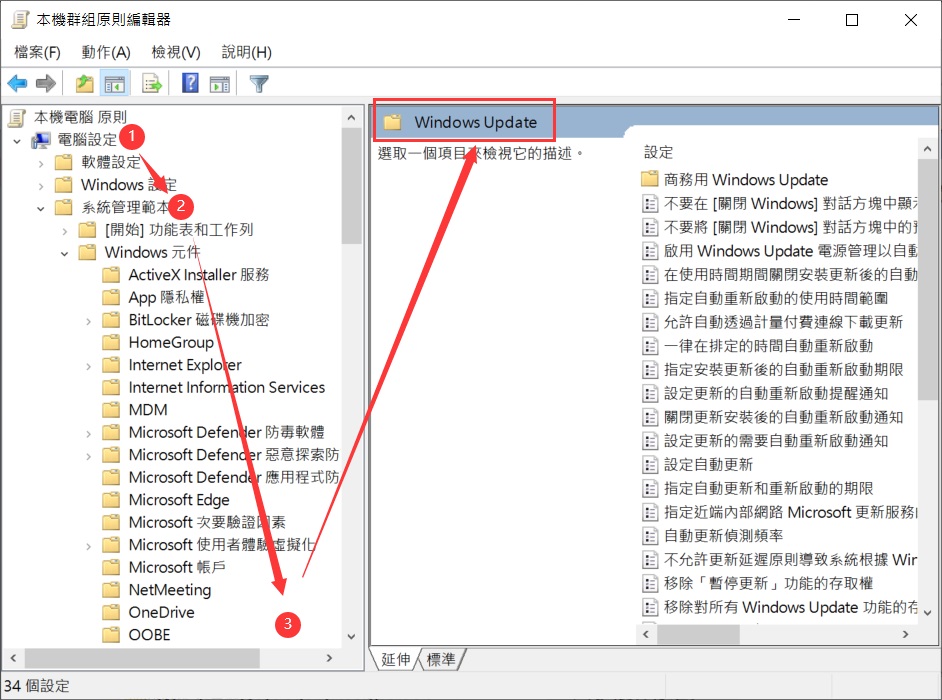Click the HomeGroup folder icon

[111, 342]
